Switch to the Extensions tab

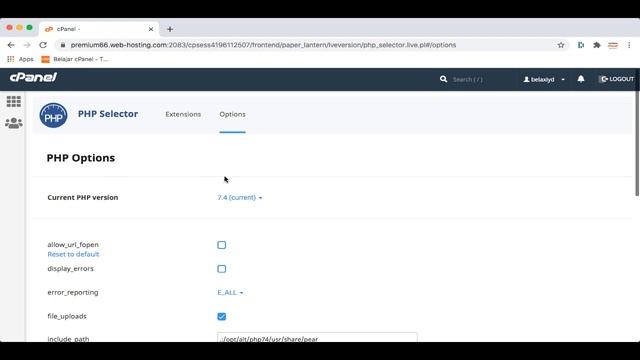coord(183,114)
